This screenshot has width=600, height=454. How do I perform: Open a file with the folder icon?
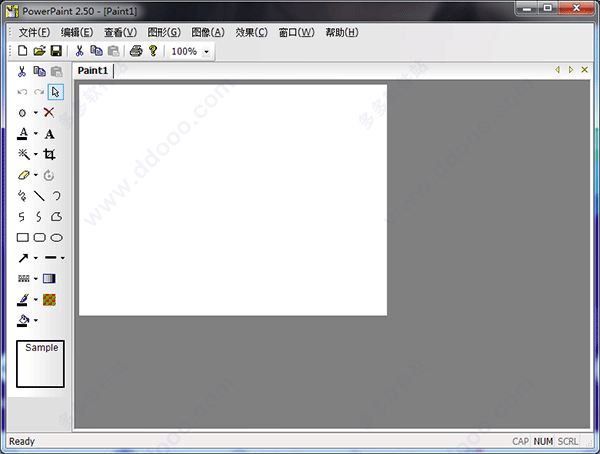[x=39, y=51]
